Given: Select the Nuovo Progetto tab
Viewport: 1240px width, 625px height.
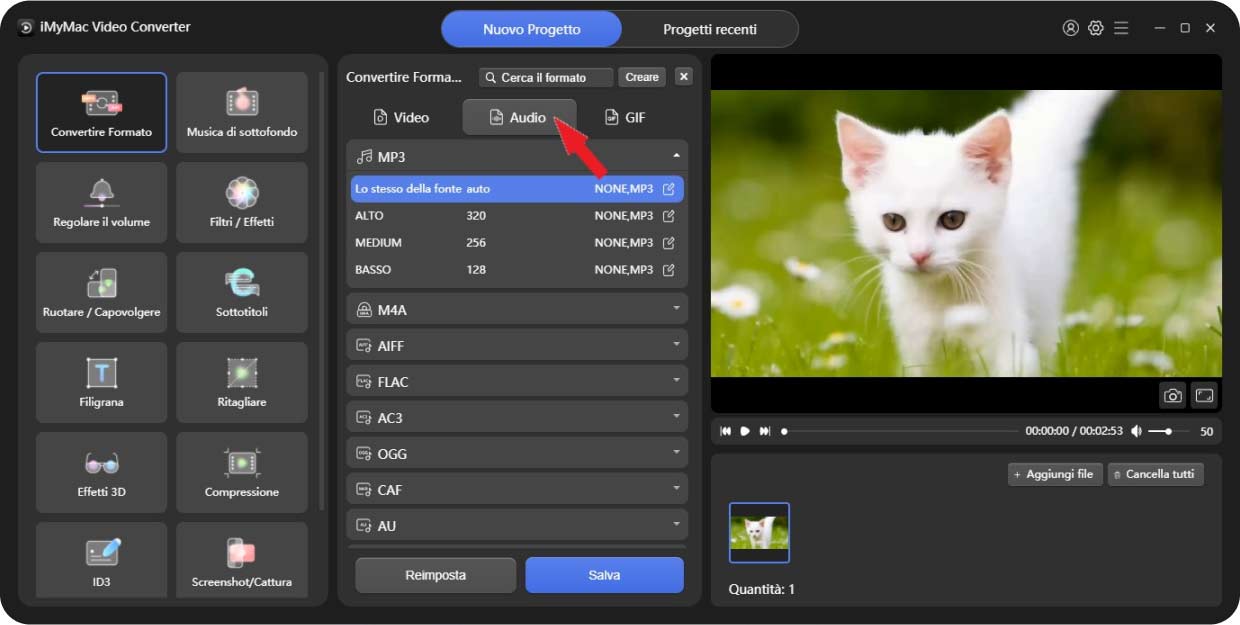Looking at the screenshot, I should coord(531,29).
